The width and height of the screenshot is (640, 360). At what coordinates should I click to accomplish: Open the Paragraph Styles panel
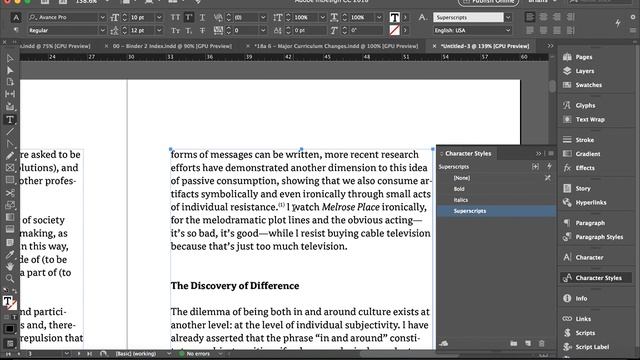(x=593, y=237)
